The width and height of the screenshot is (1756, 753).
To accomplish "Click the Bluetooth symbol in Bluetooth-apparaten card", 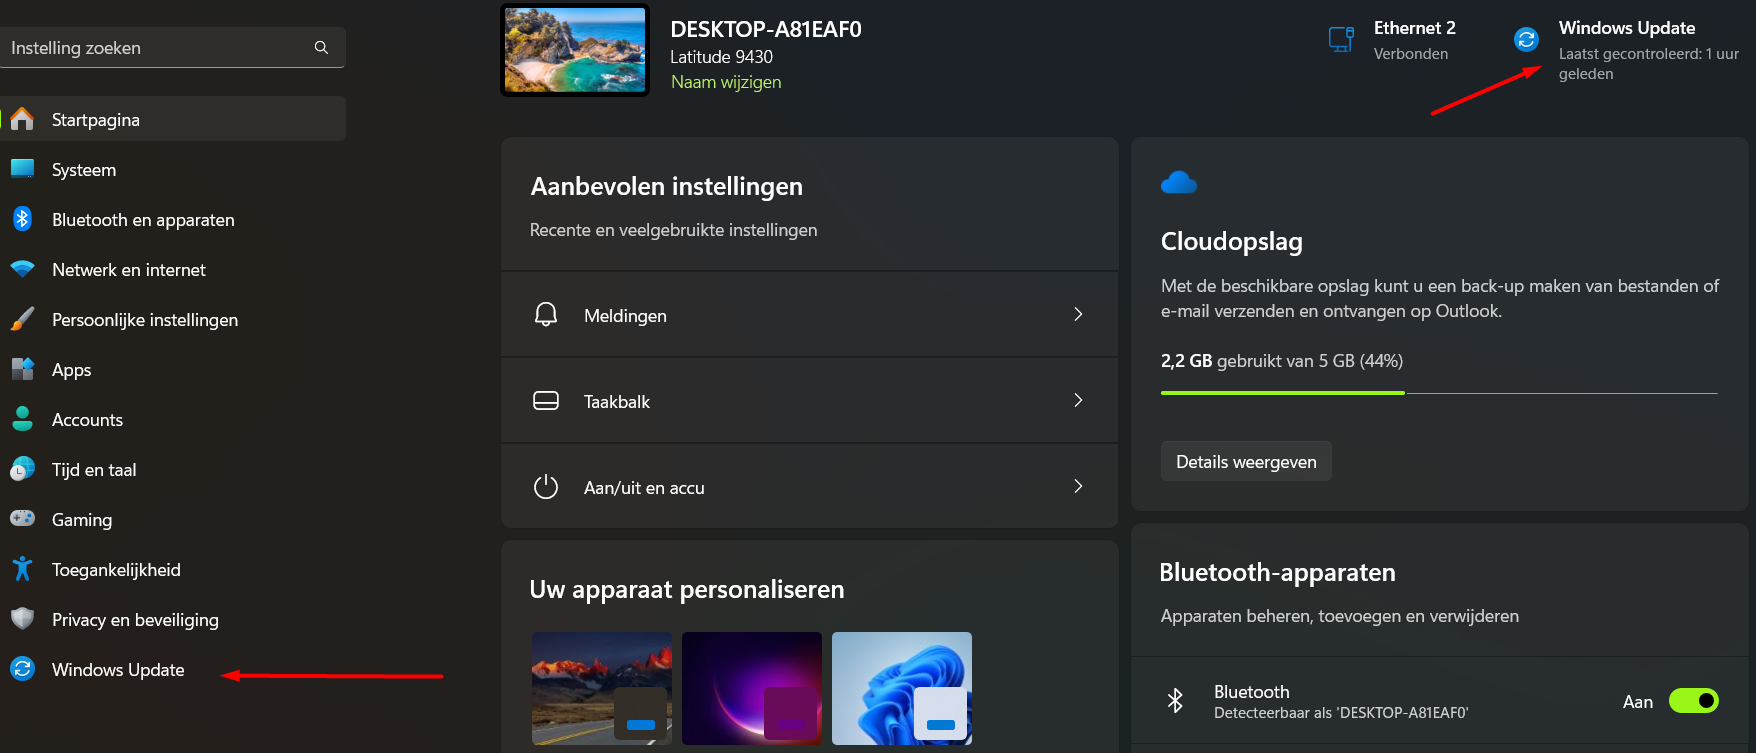I will click(1175, 701).
